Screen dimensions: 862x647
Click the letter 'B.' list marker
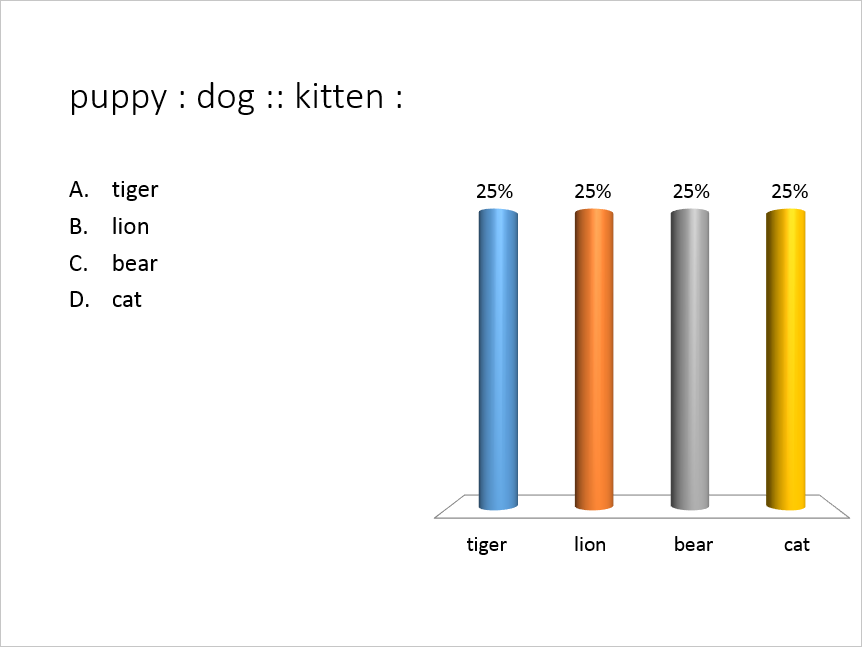tap(79, 226)
